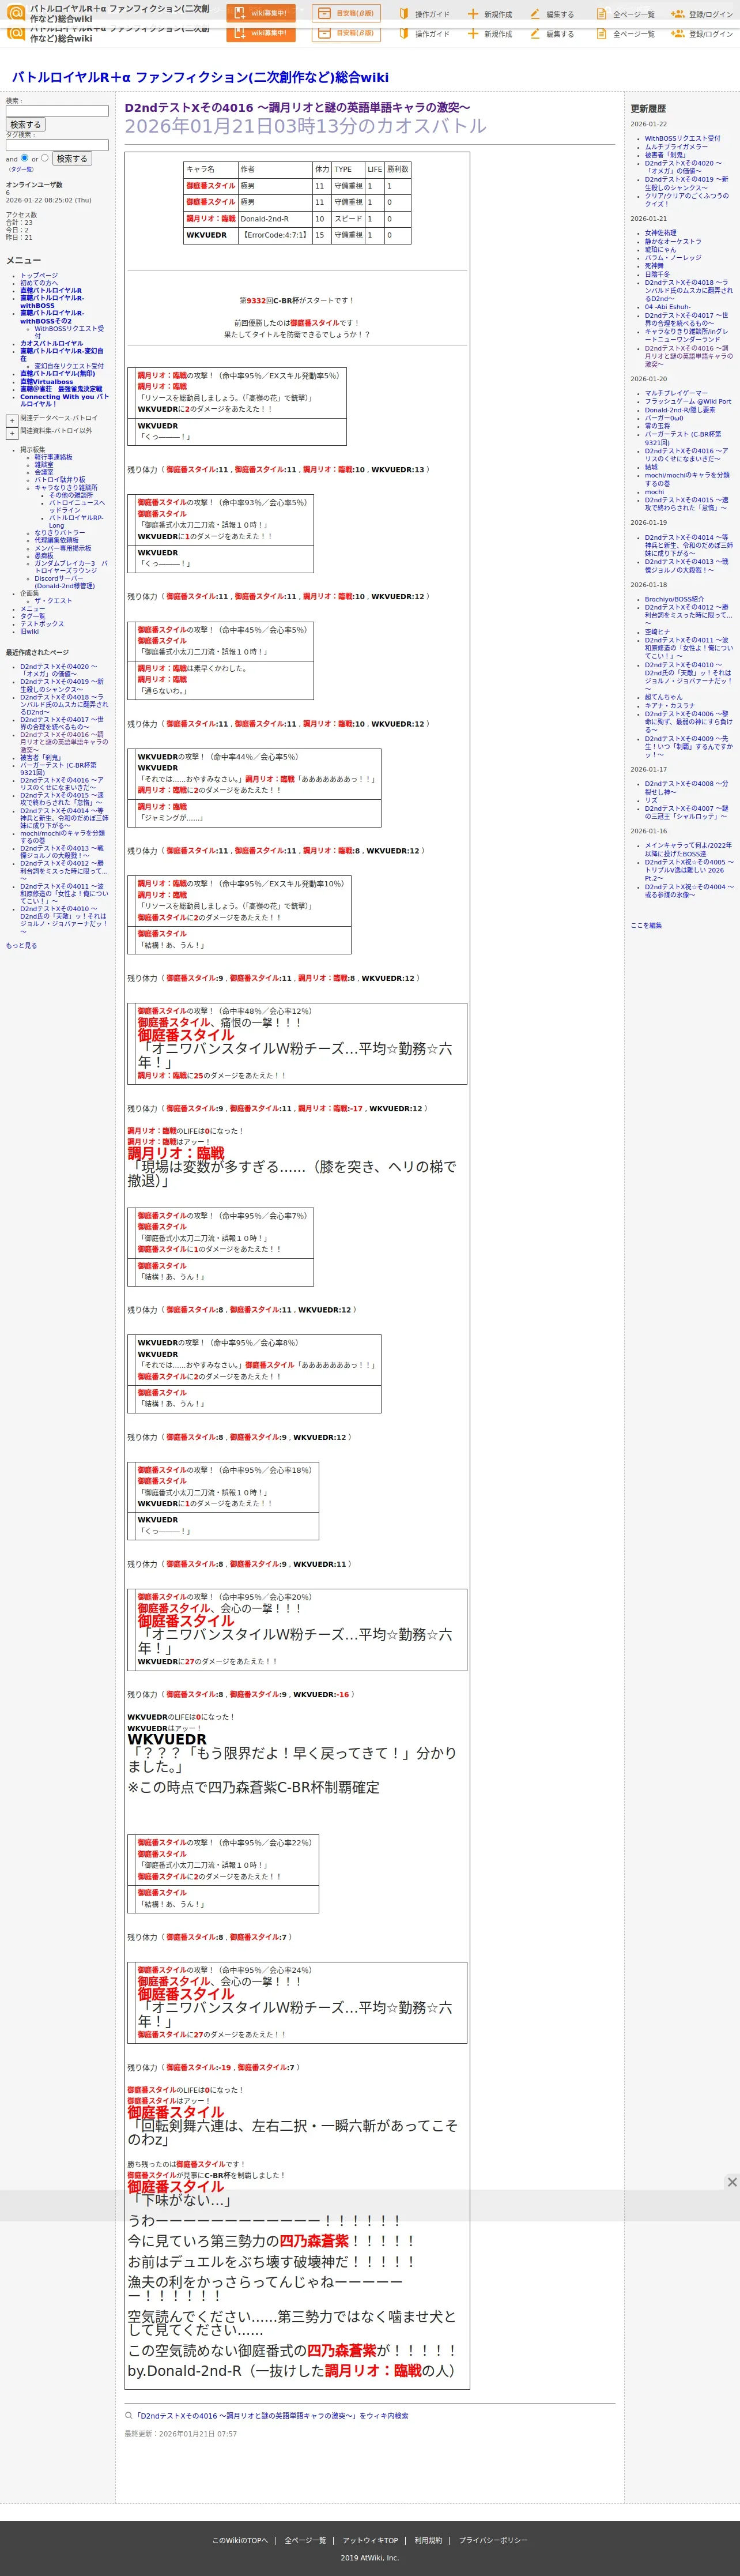Open 零の玉将 link
The width and height of the screenshot is (740, 2576).
tap(657, 426)
